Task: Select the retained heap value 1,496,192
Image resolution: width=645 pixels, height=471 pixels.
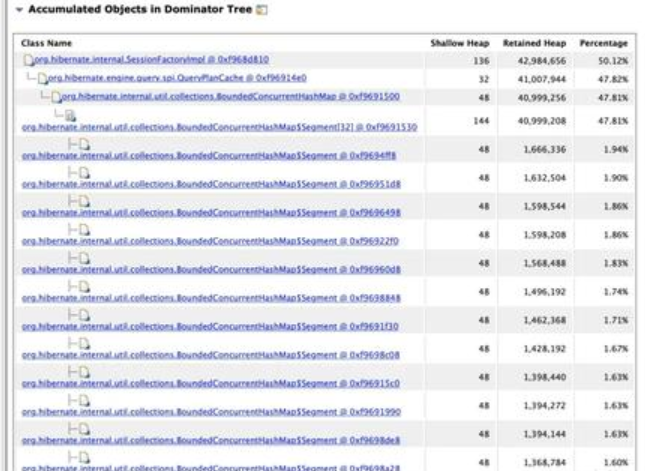Action: click(x=545, y=292)
